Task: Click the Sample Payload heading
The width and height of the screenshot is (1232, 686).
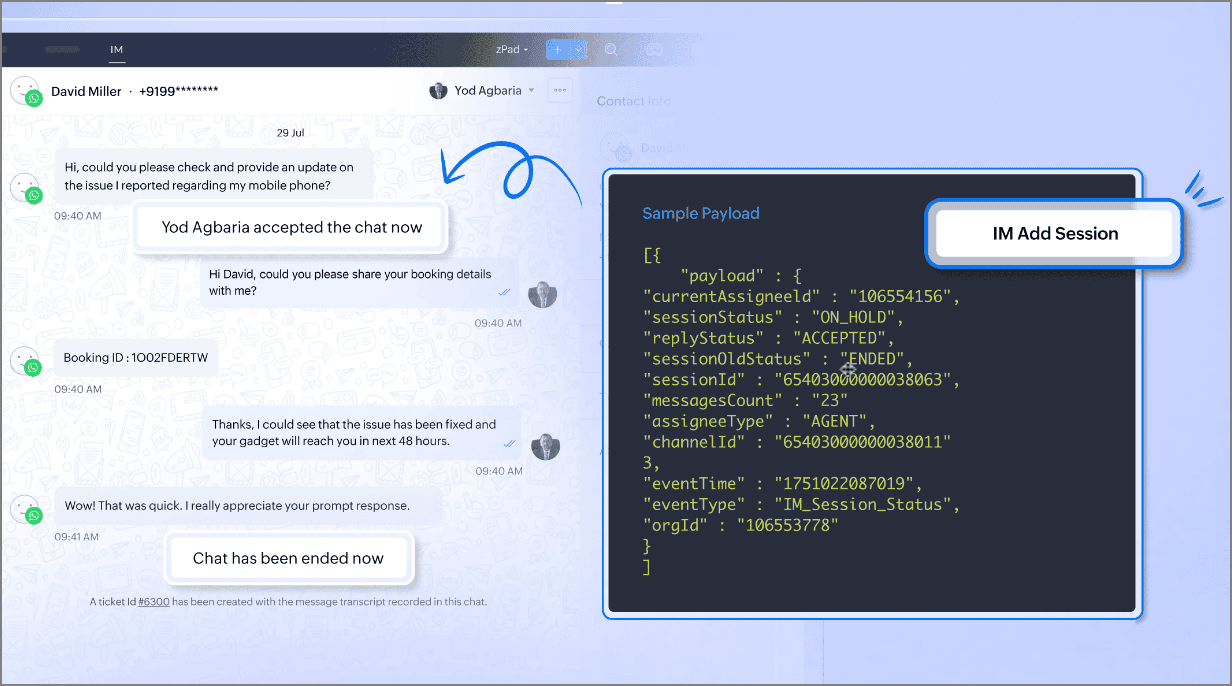Action: click(700, 213)
